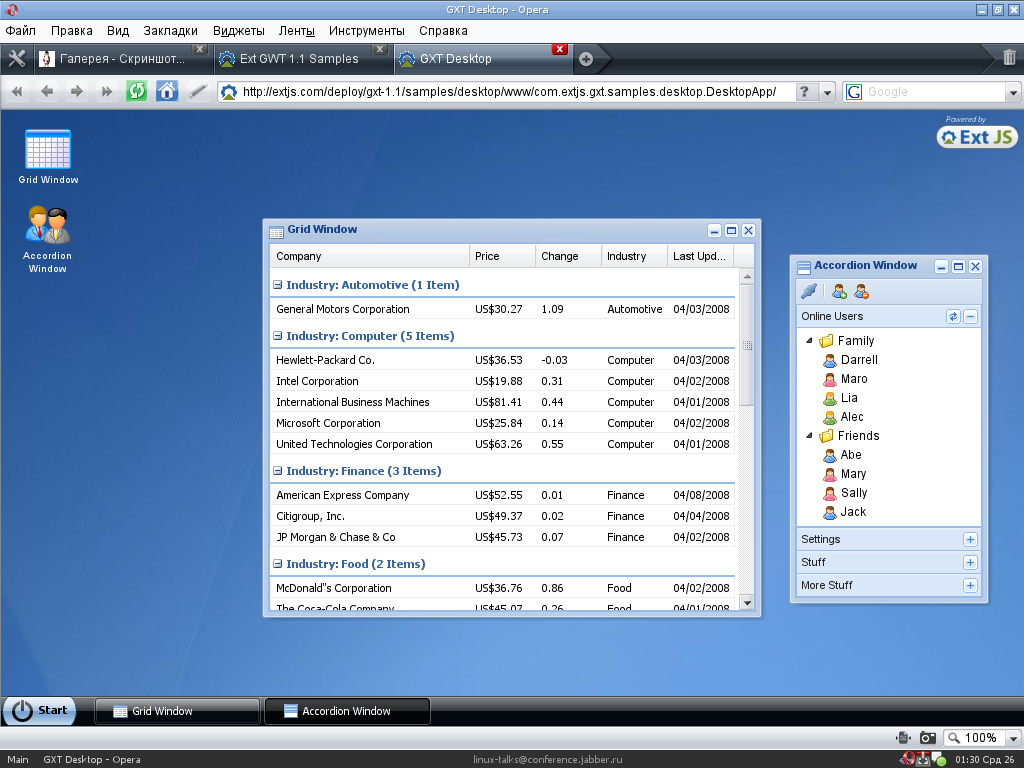Click the Start button

(40, 711)
